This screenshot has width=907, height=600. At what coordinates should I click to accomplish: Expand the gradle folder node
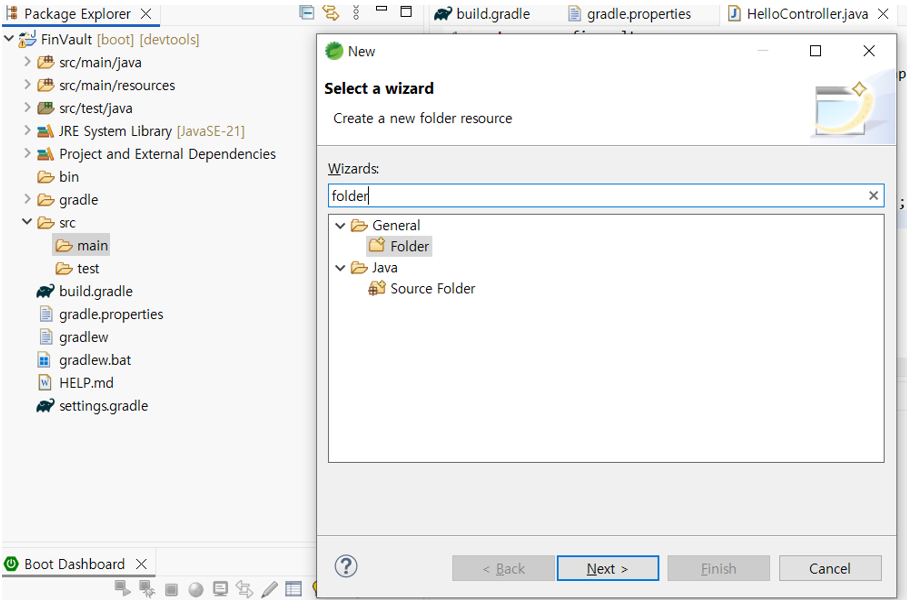pos(27,199)
